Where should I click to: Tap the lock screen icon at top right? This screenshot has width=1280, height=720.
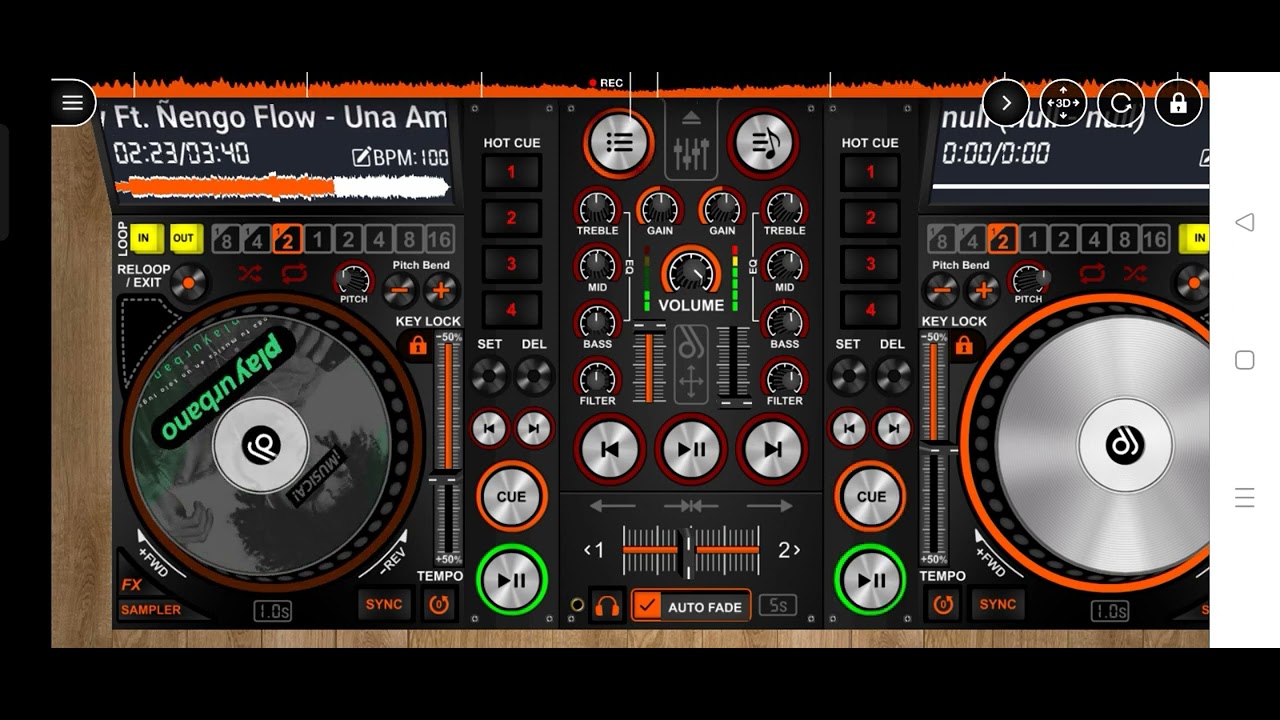tap(1178, 102)
